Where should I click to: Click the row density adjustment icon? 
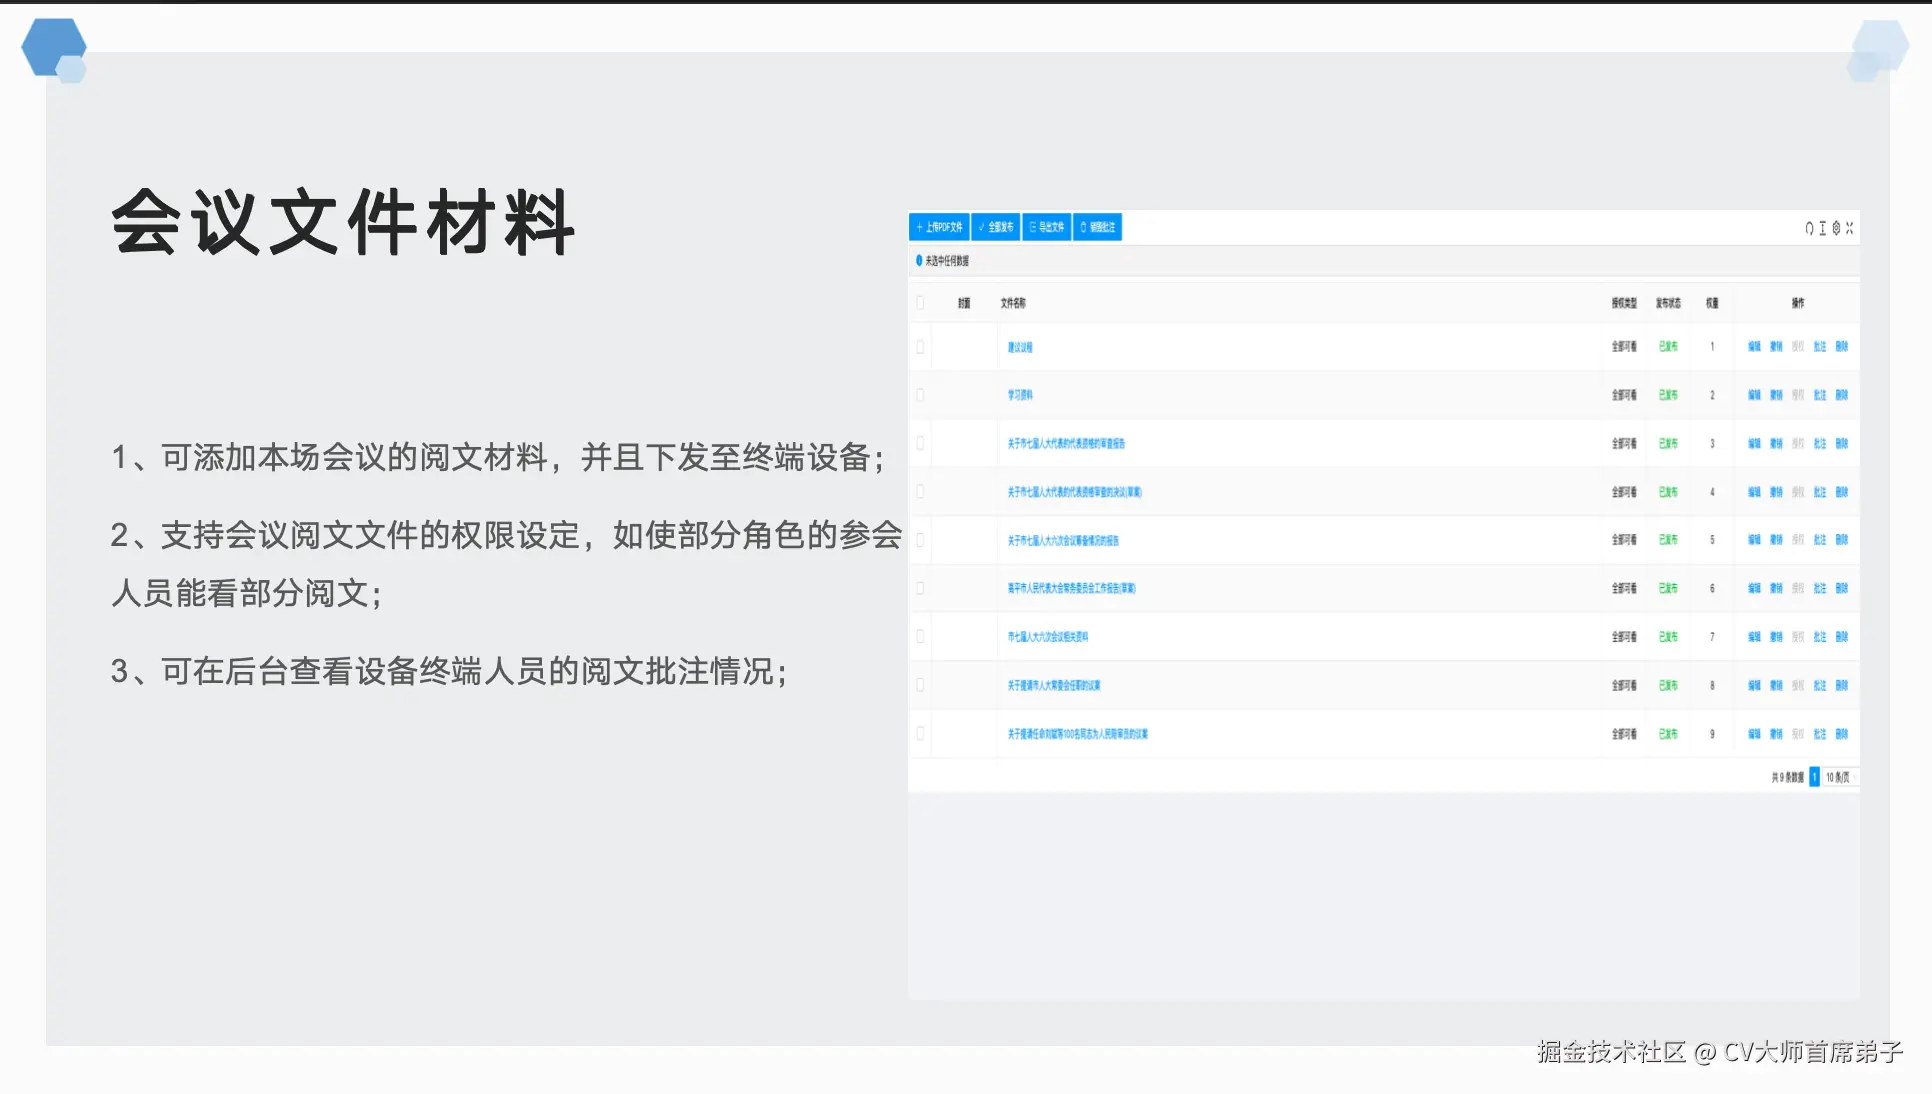coord(1823,228)
